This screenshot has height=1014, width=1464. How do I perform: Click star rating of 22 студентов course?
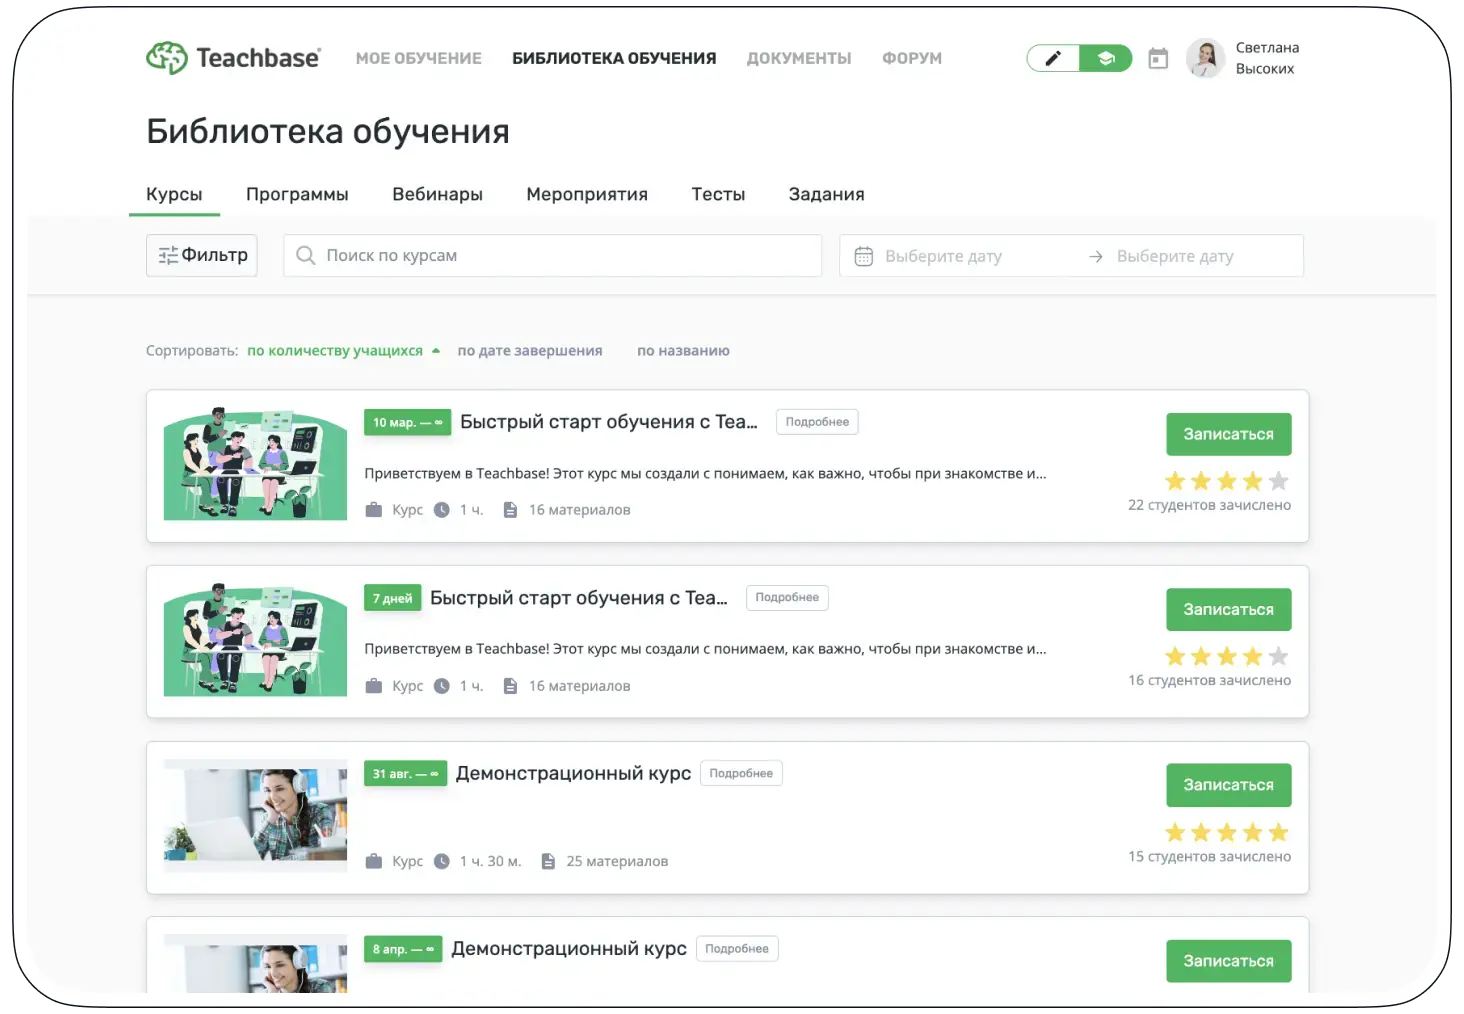click(1227, 481)
